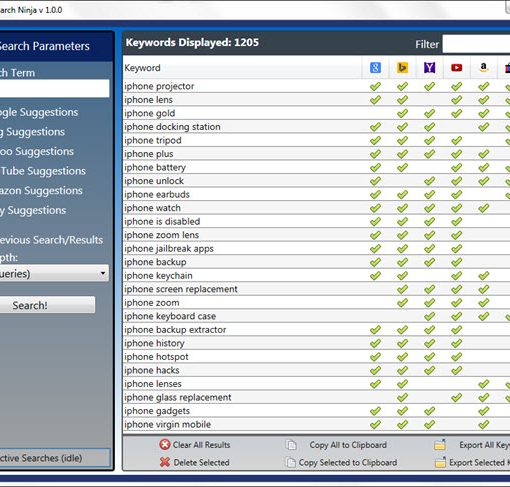Screen dimensions: 510x487
Task: Sort by the Amazon column icon
Action: [483, 68]
